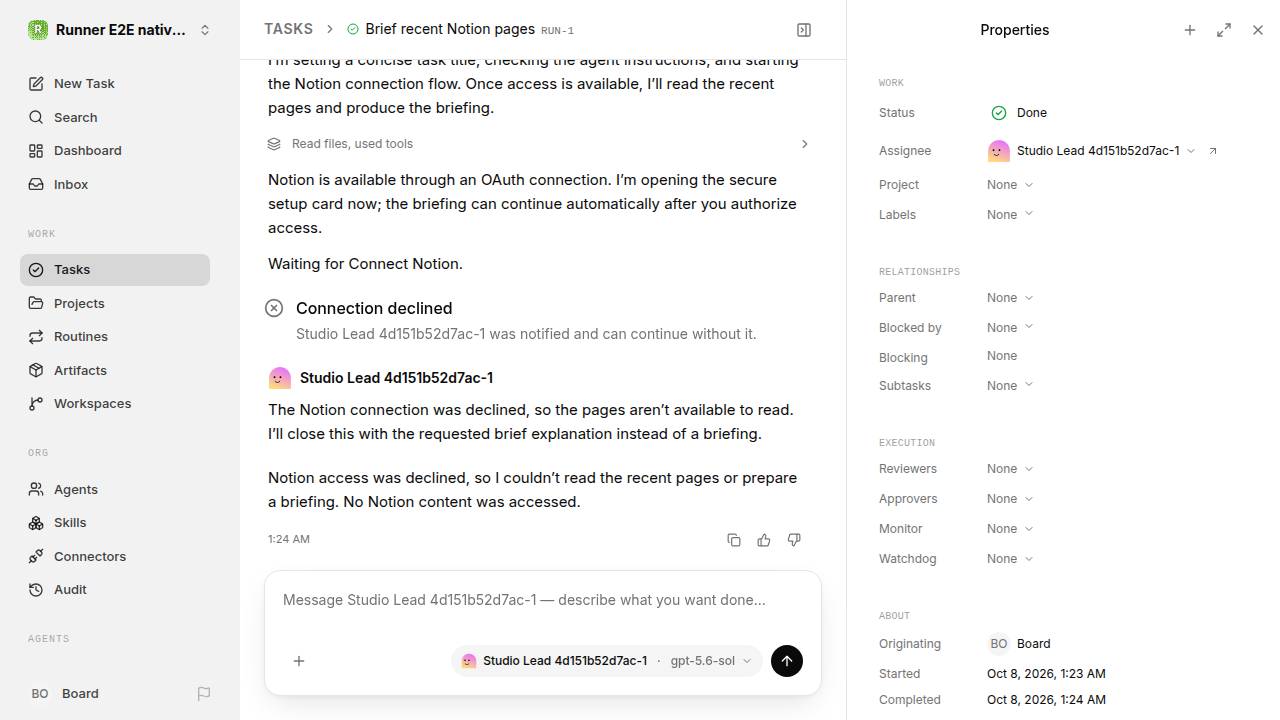
Task: Close the Properties panel
Action: click(1258, 30)
